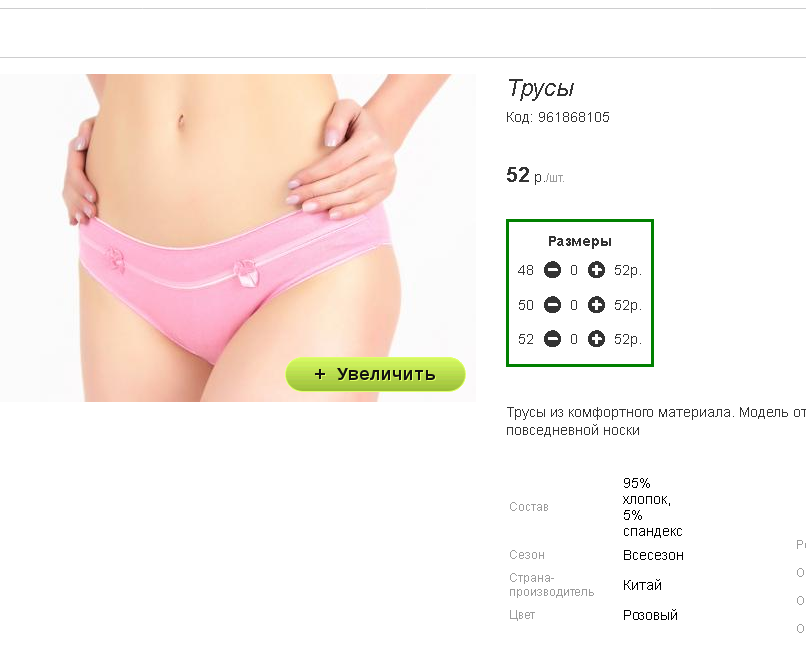Open the pink underwear product photo
This screenshot has width=806, height=664.
click(237, 237)
